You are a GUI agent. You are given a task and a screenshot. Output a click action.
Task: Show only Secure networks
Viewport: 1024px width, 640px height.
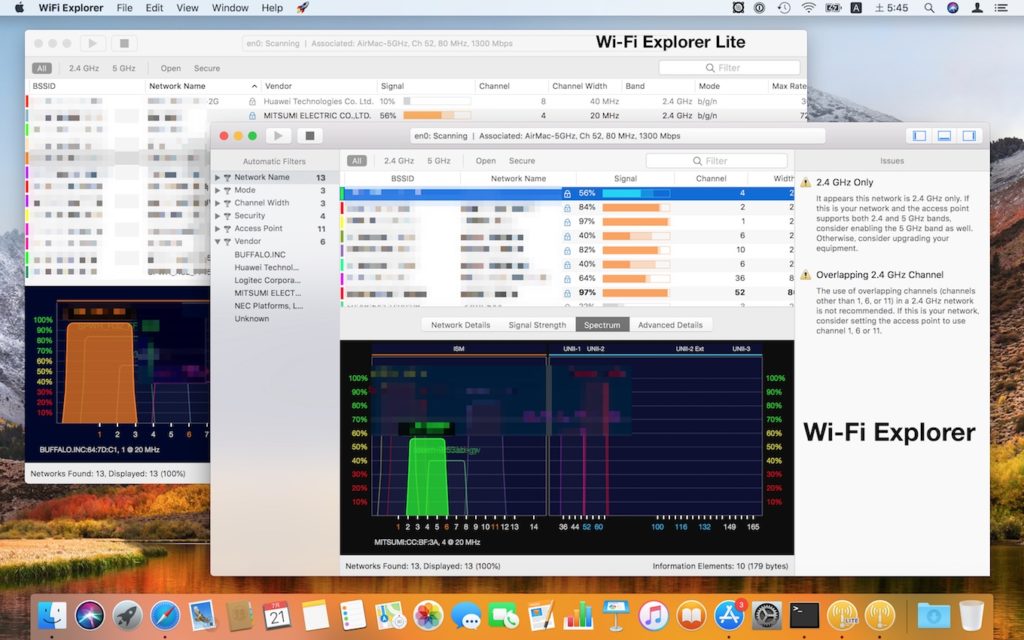(x=522, y=160)
